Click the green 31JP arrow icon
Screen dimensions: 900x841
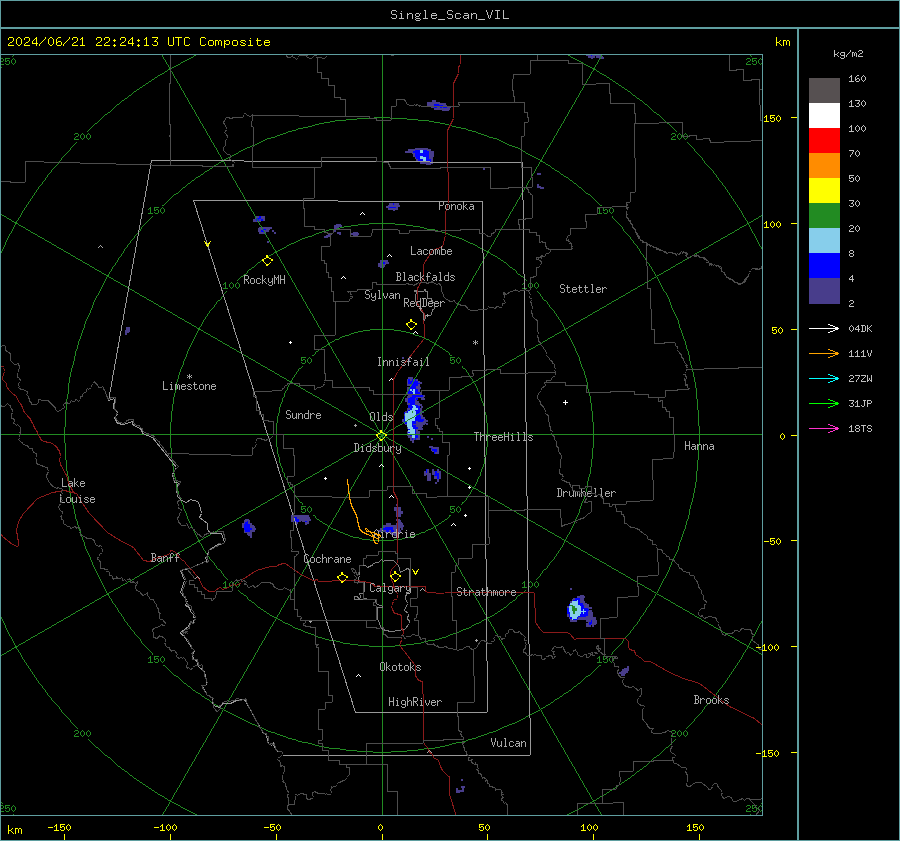click(x=824, y=404)
